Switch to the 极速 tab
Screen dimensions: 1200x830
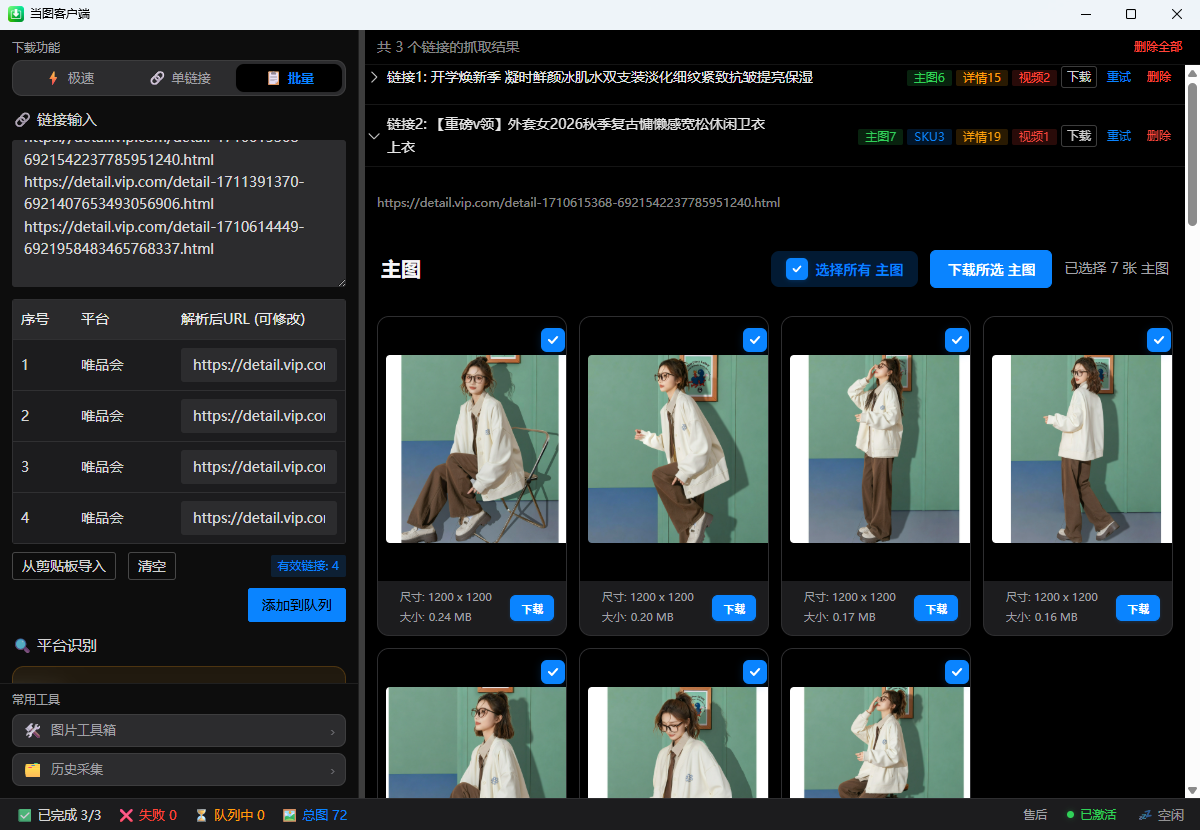coord(70,78)
